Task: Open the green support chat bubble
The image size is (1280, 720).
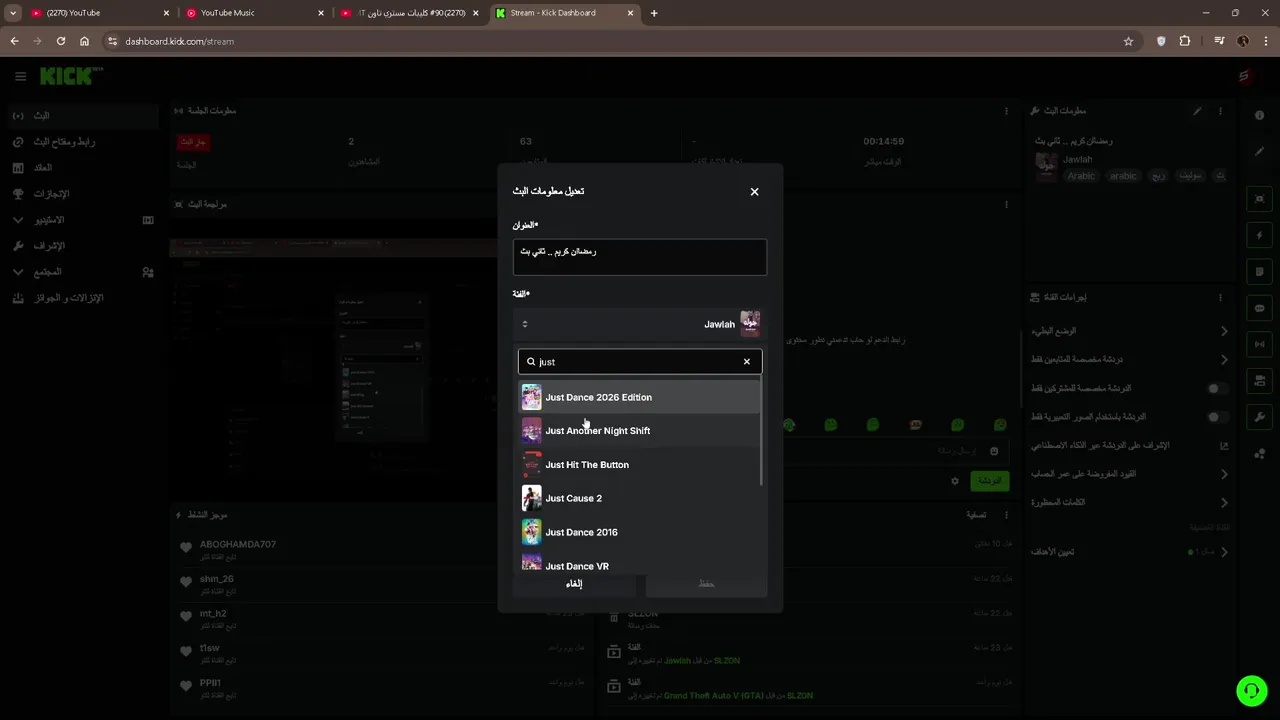Action: coord(1251,690)
